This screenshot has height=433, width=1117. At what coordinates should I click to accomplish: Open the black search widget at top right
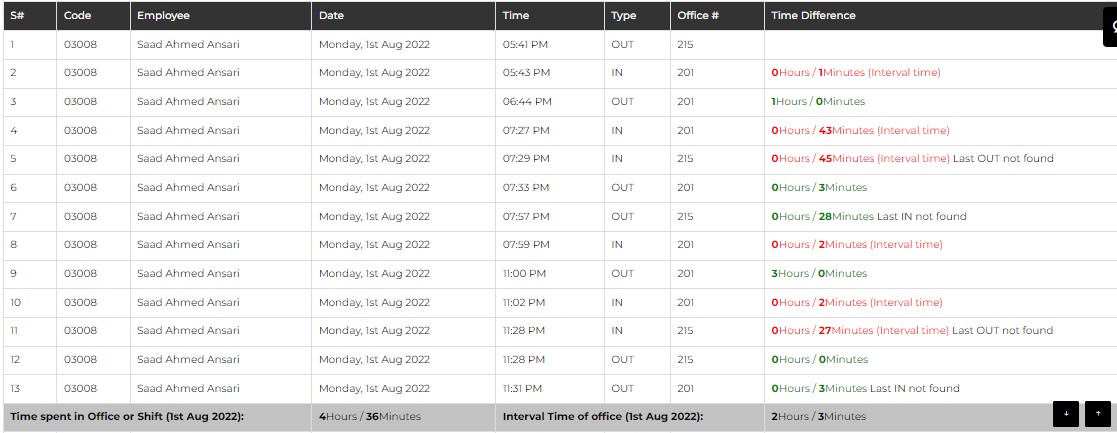[x=1110, y=27]
